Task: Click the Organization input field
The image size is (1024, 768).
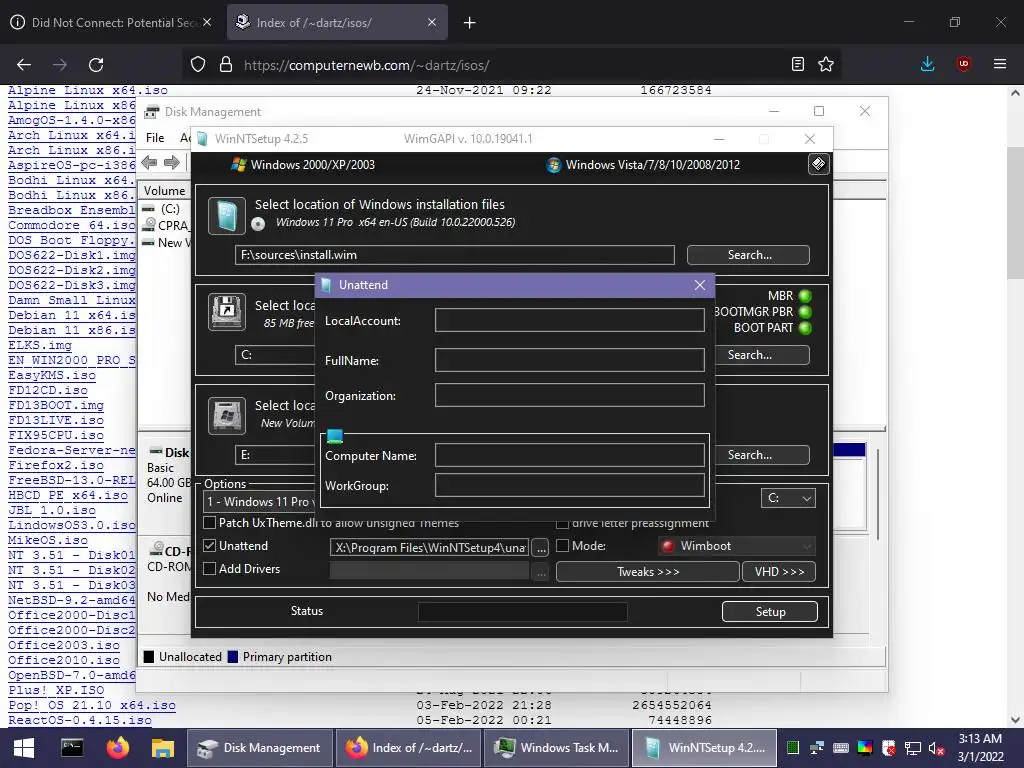Action: (569, 395)
